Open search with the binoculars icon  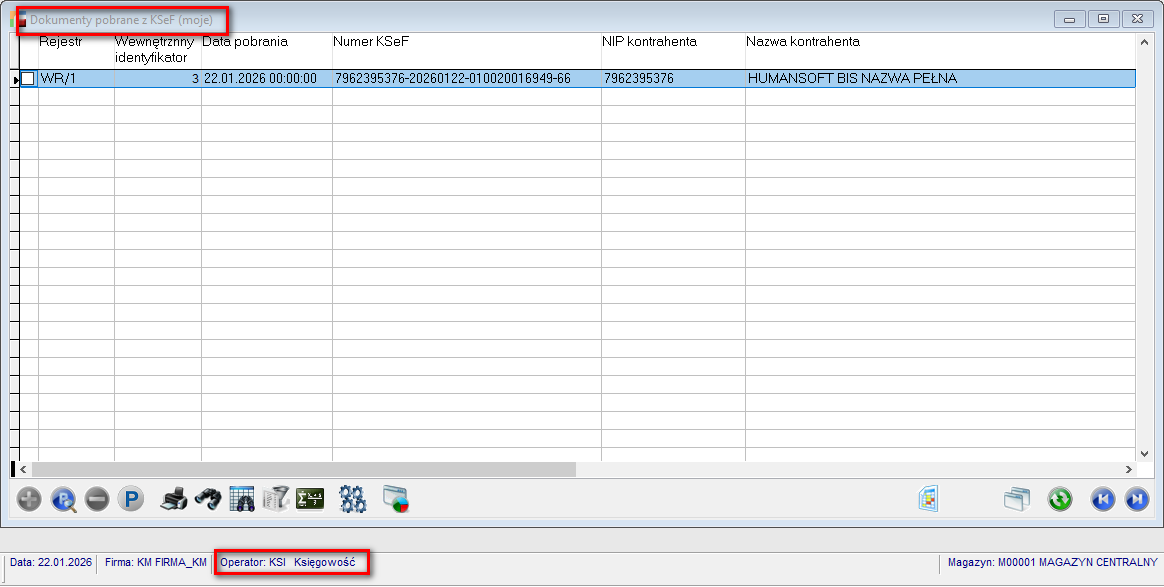click(208, 499)
